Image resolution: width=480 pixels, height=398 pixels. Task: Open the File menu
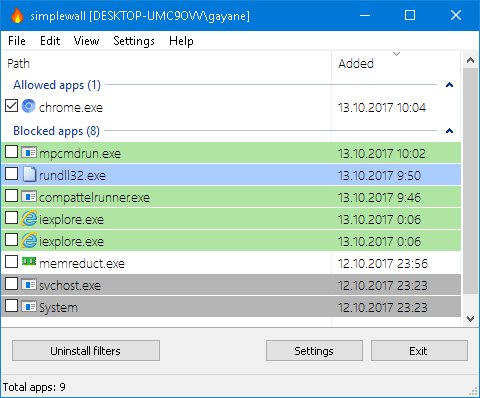pos(17,41)
